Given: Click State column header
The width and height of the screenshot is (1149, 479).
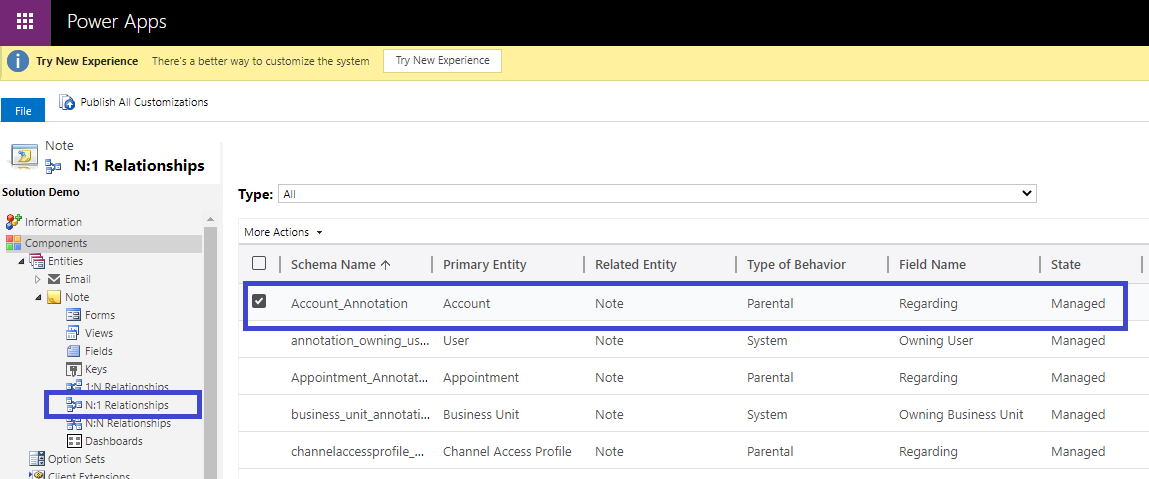Looking at the screenshot, I should (1065, 264).
